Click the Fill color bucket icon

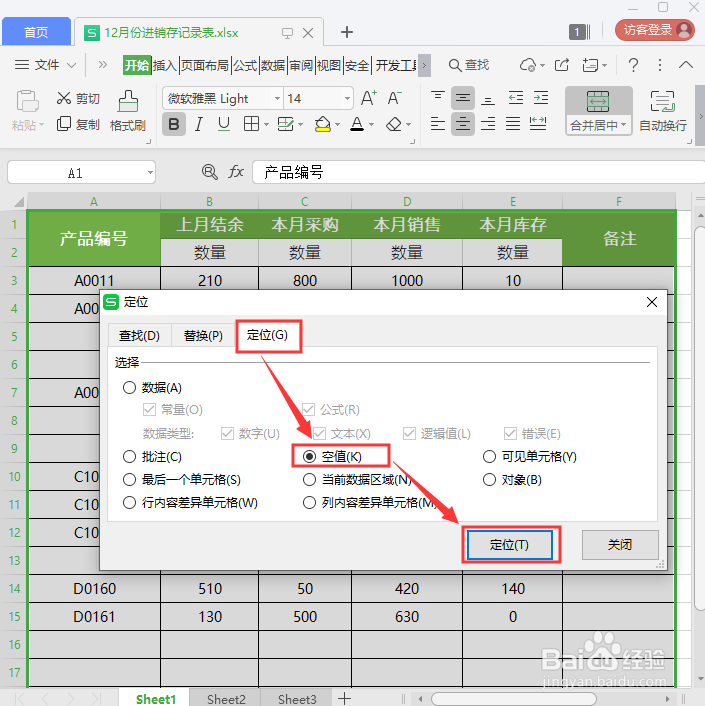(x=323, y=124)
